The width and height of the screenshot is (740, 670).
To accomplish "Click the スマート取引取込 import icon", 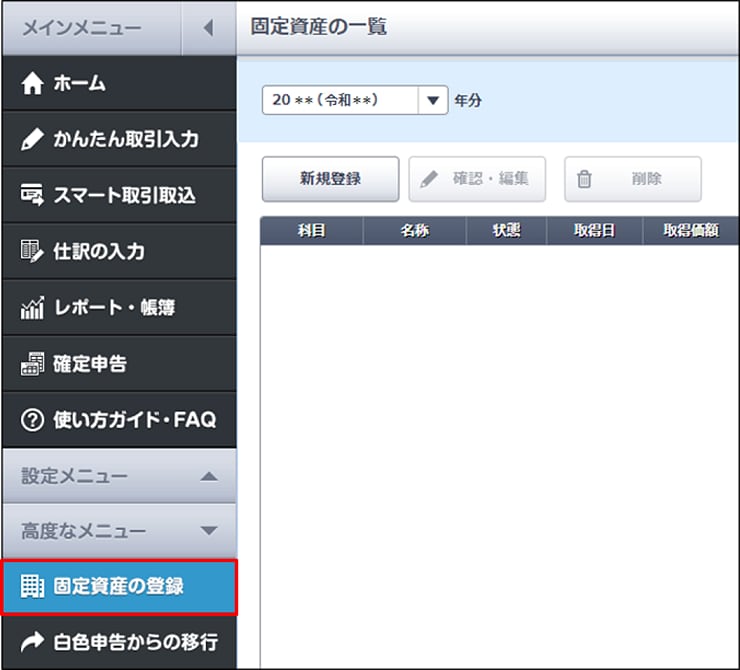I will click(x=32, y=195).
